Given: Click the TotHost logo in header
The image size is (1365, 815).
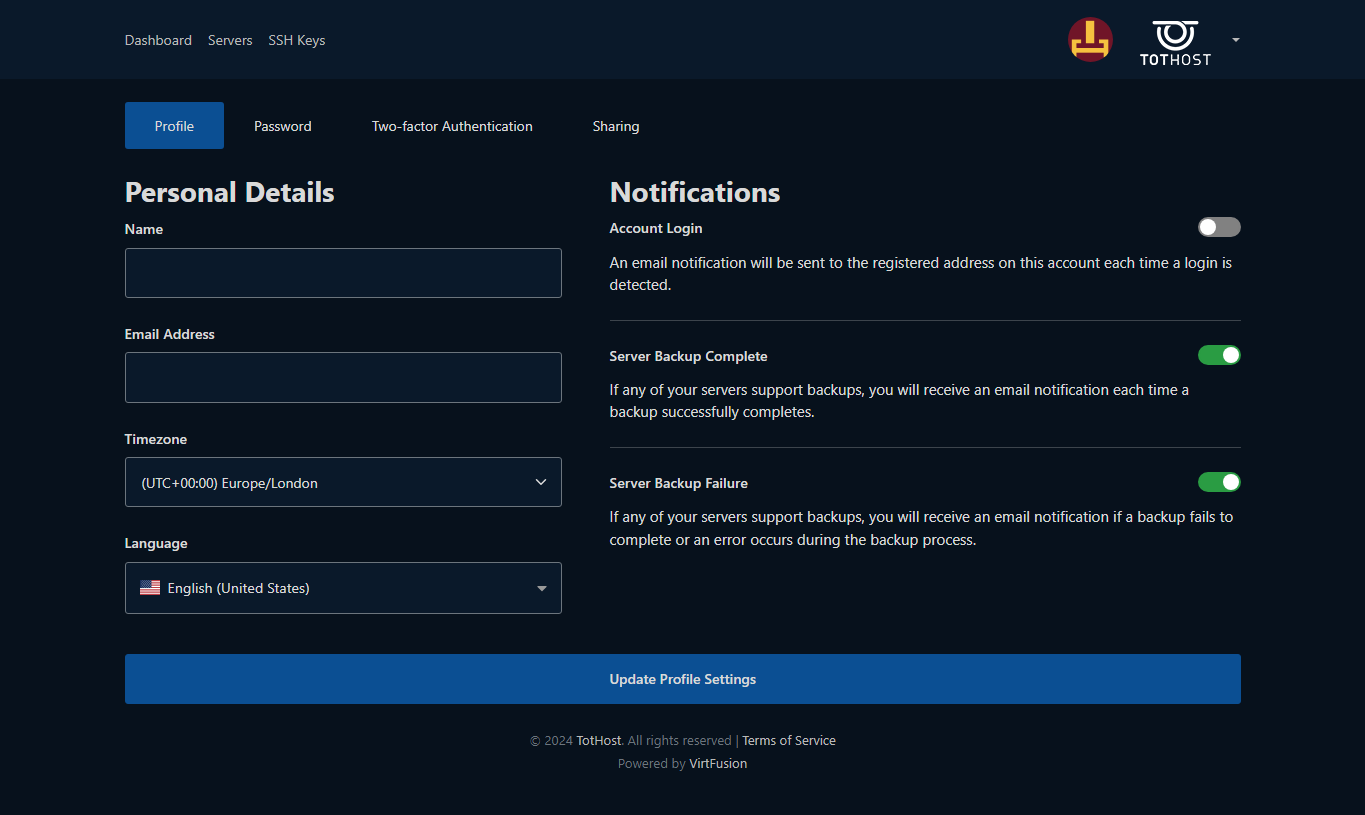Looking at the screenshot, I should point(1175,42).
